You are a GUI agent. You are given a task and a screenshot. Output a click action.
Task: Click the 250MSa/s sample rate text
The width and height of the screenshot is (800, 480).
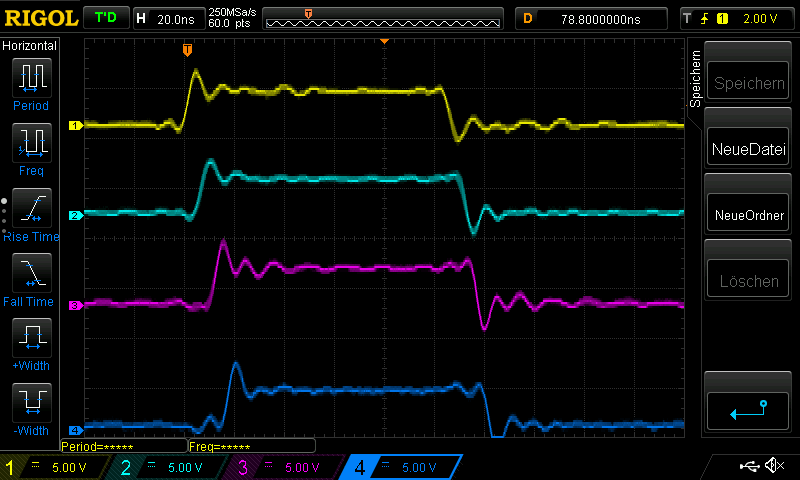point(232,12)
